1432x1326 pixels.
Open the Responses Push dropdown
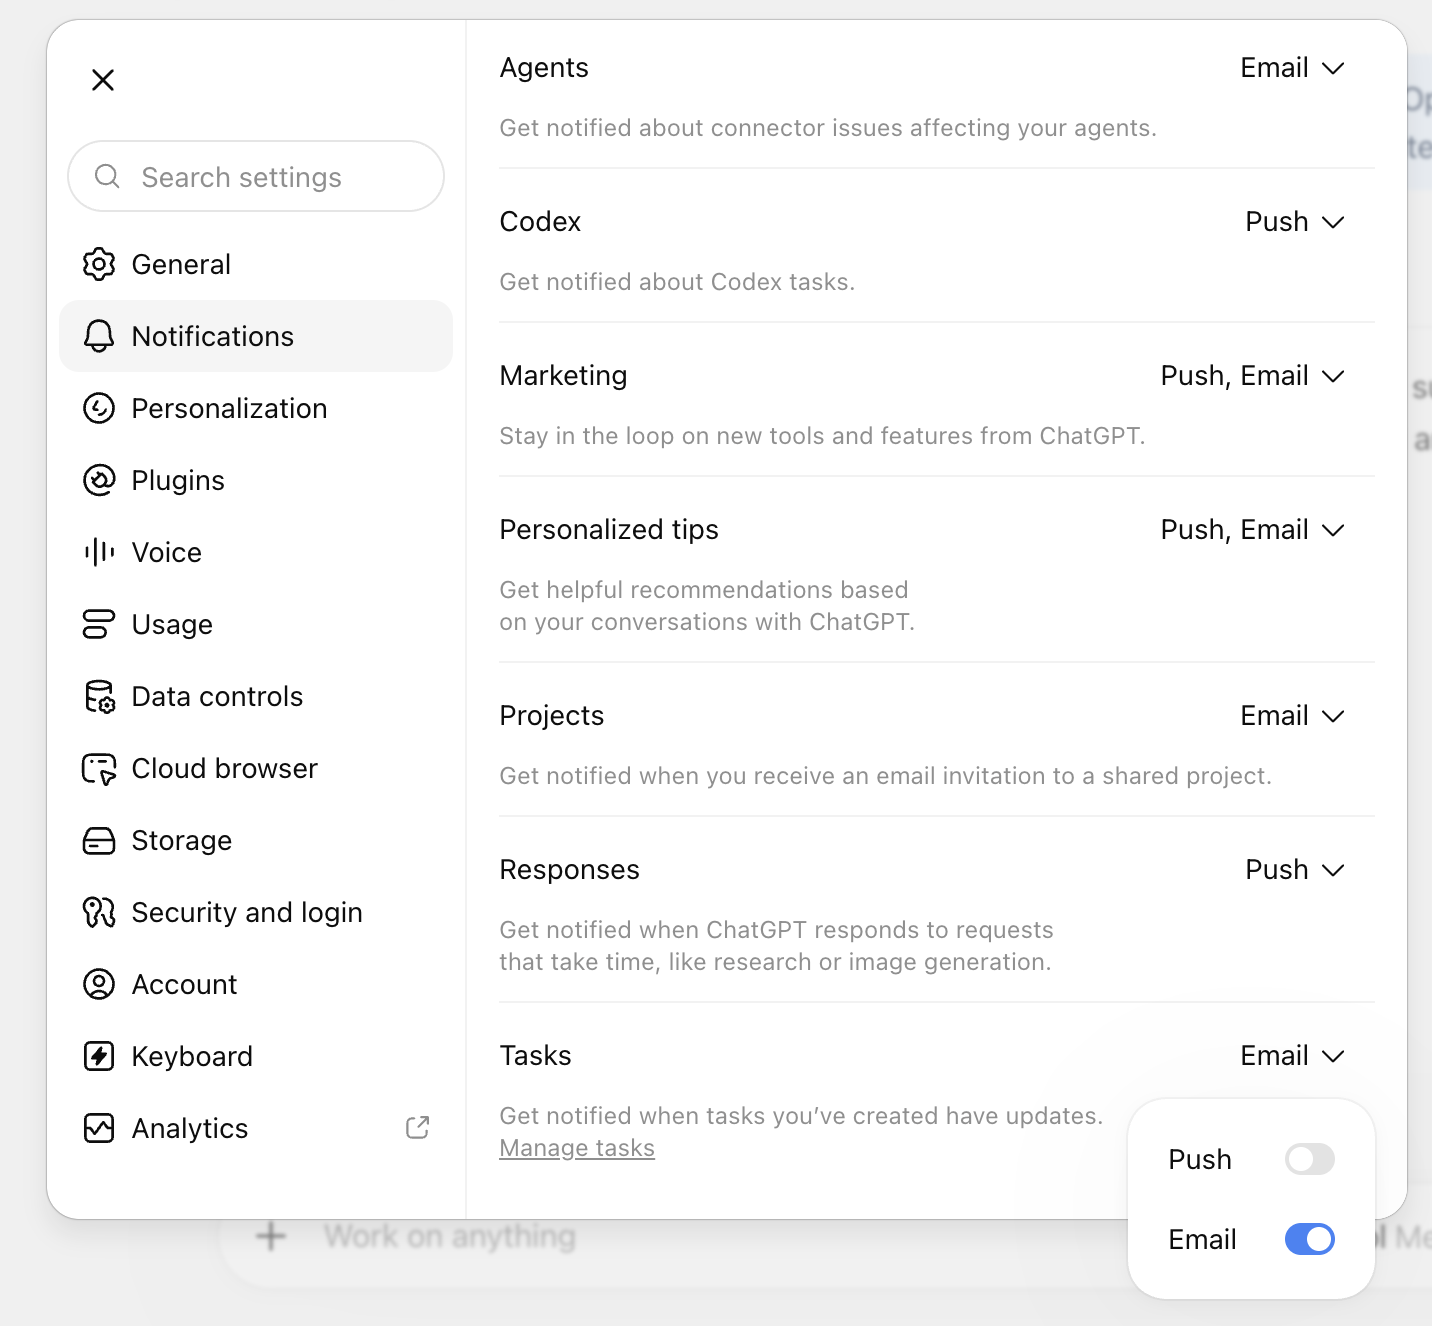point(1294,870)
